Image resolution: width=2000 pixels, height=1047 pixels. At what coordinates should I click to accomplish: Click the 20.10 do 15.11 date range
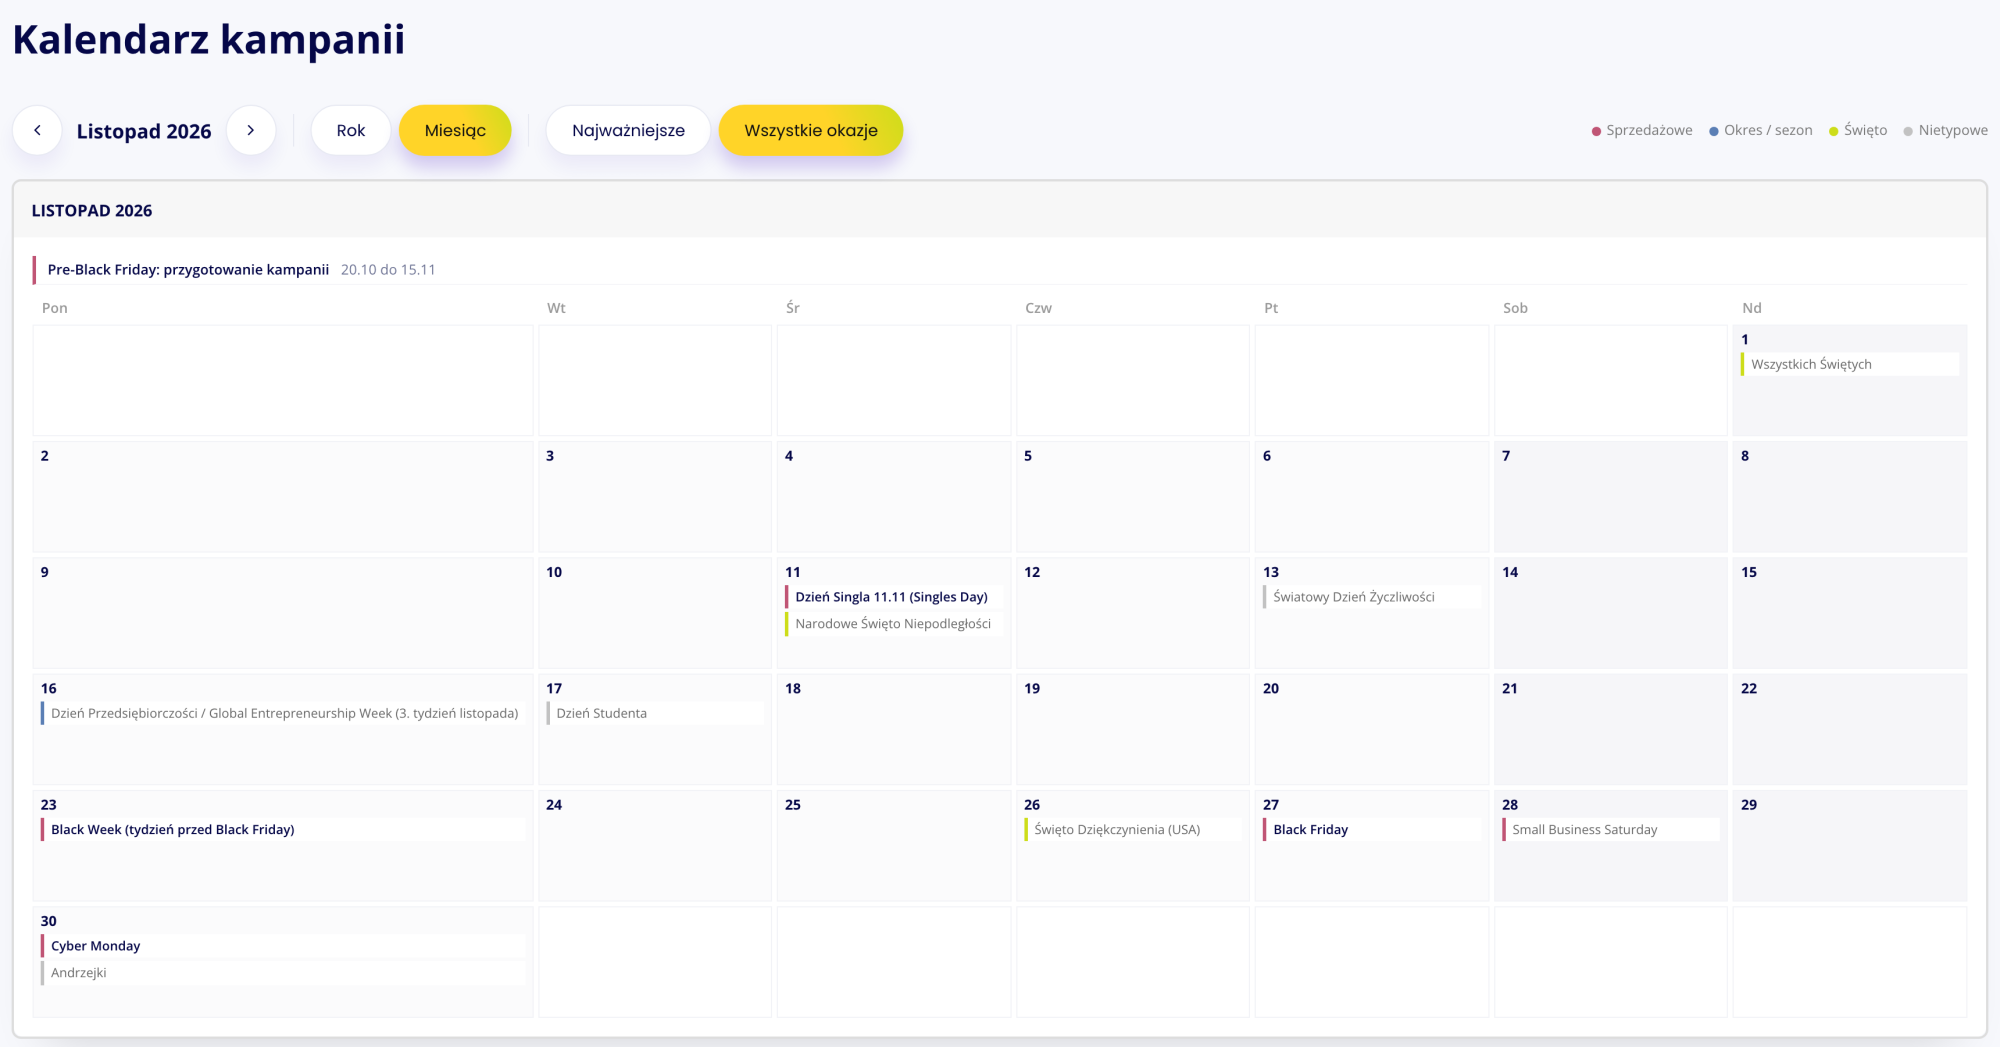pos(388,270)
